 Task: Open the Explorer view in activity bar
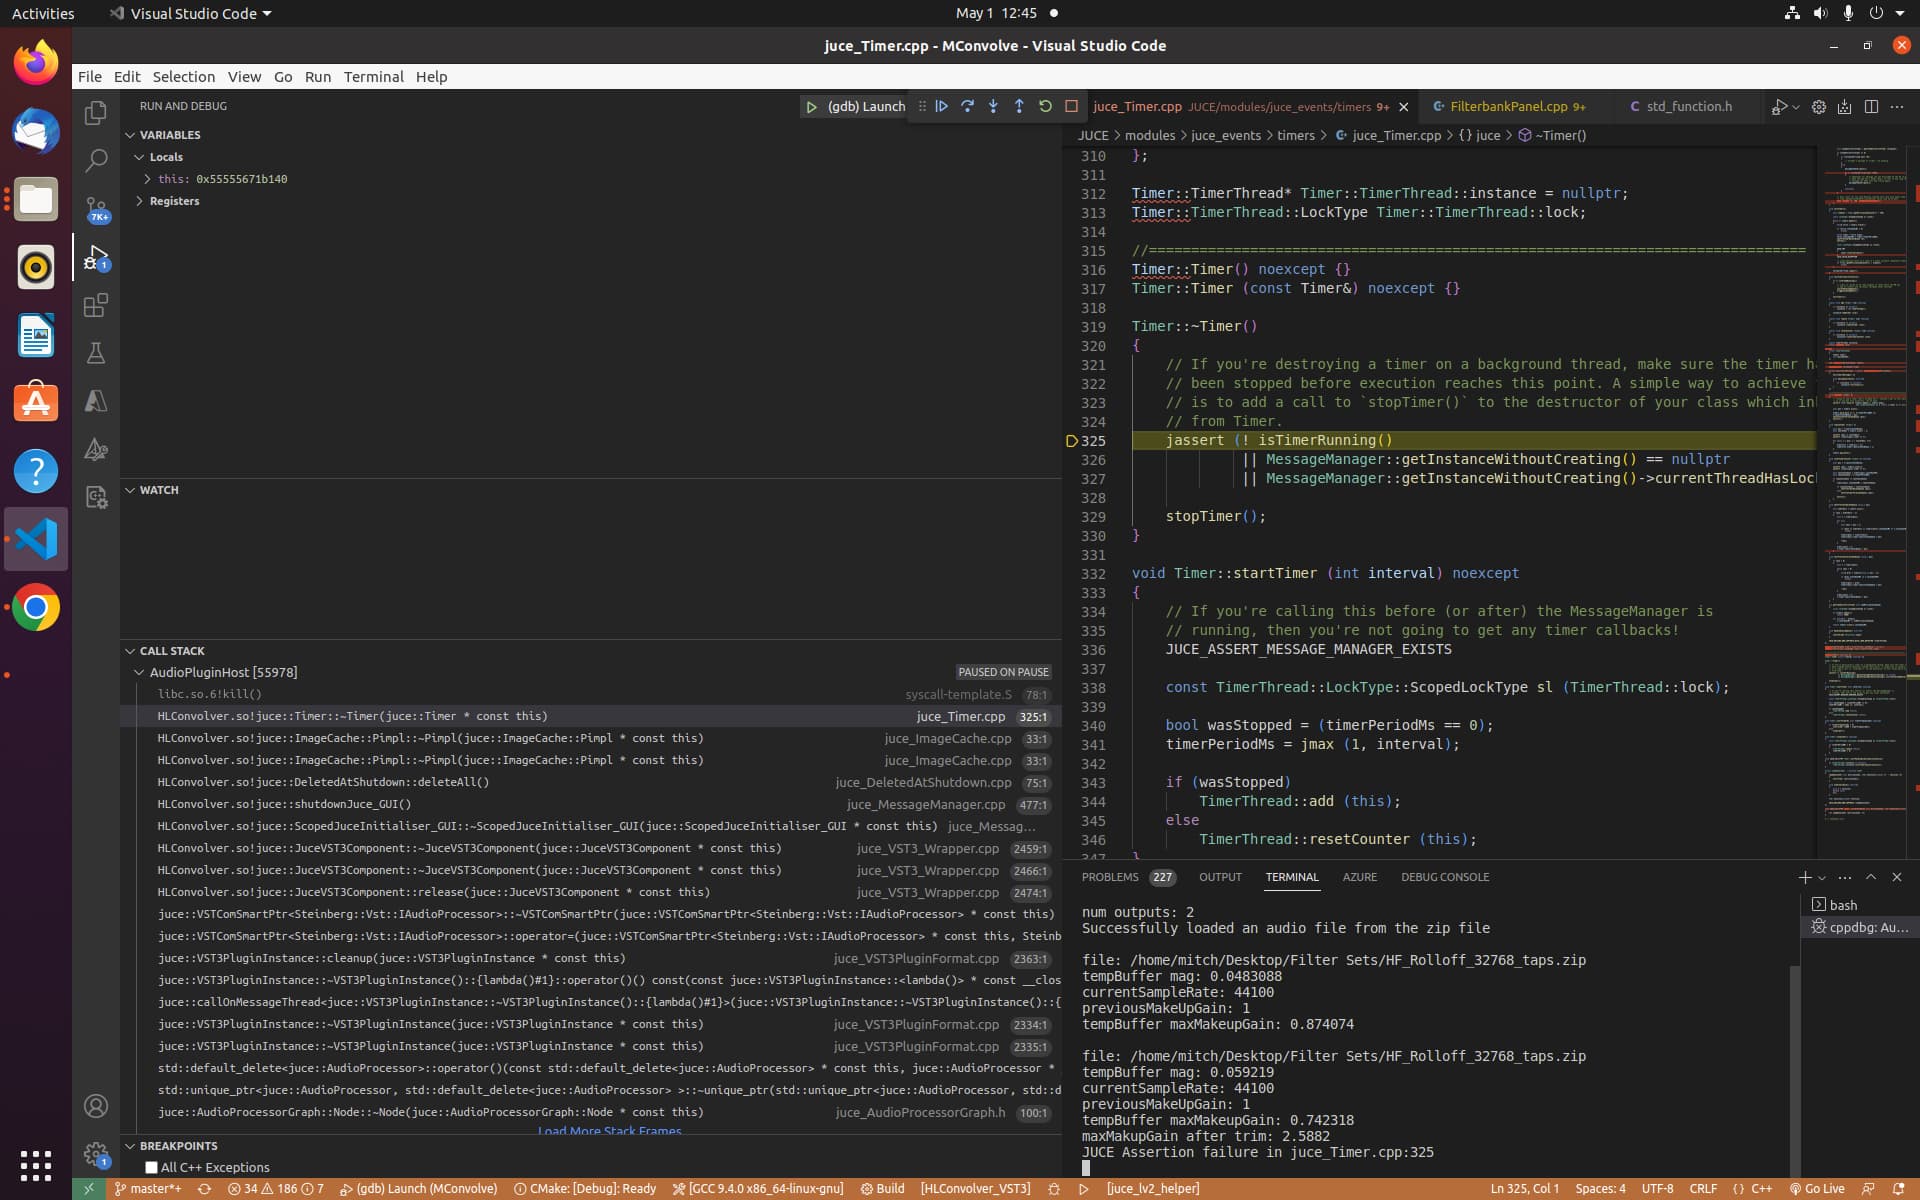click(96, 113)
